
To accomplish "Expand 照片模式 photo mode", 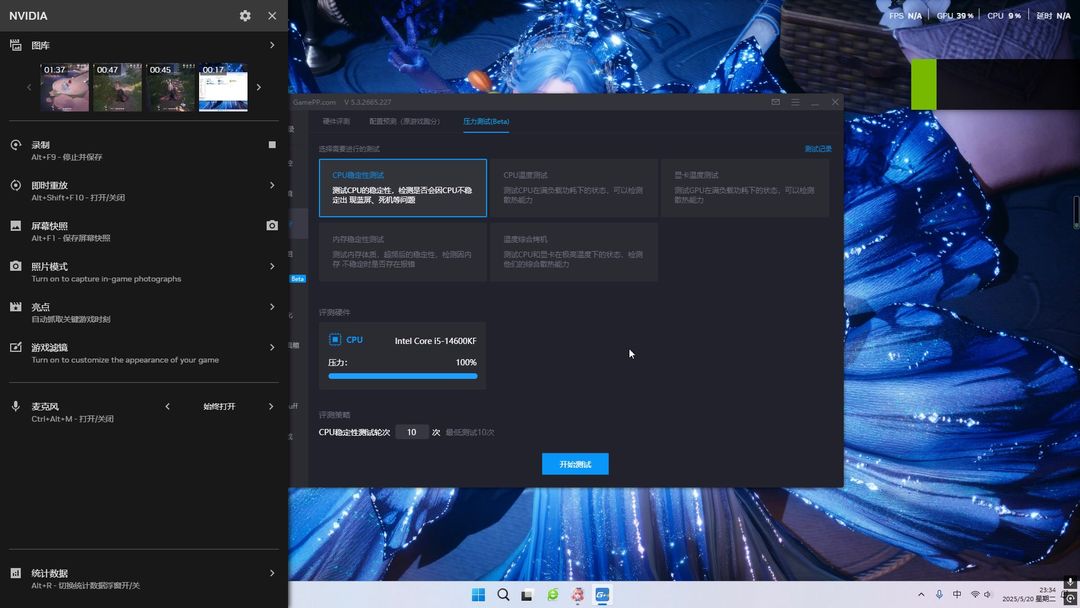I will tap(272, 266).
